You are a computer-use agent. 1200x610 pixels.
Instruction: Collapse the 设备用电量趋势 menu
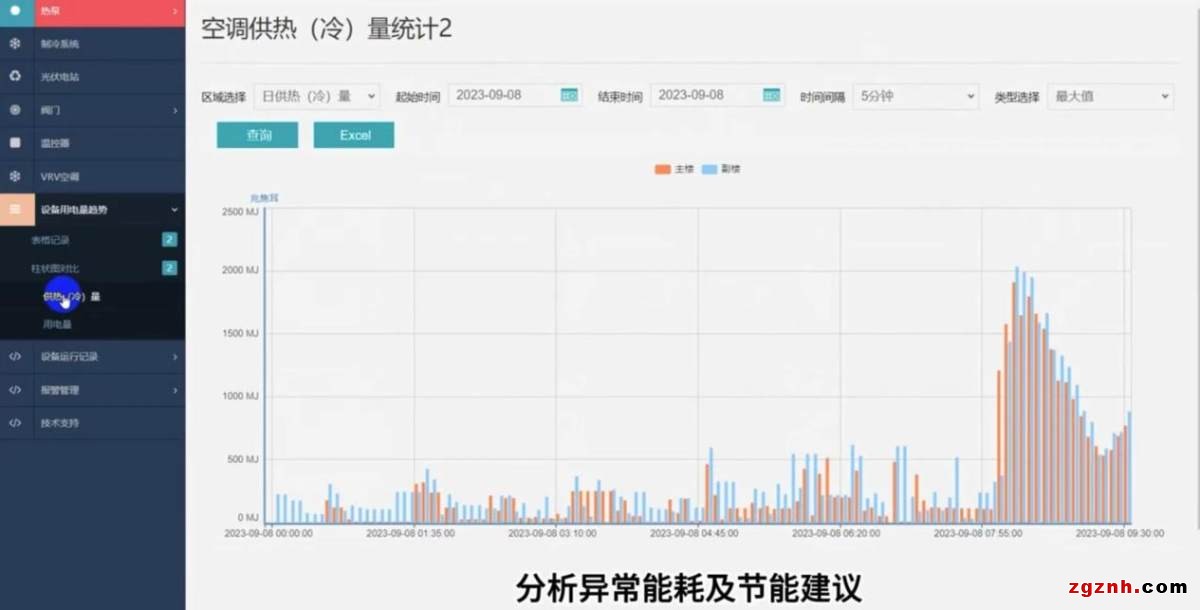tap(174, 210)
